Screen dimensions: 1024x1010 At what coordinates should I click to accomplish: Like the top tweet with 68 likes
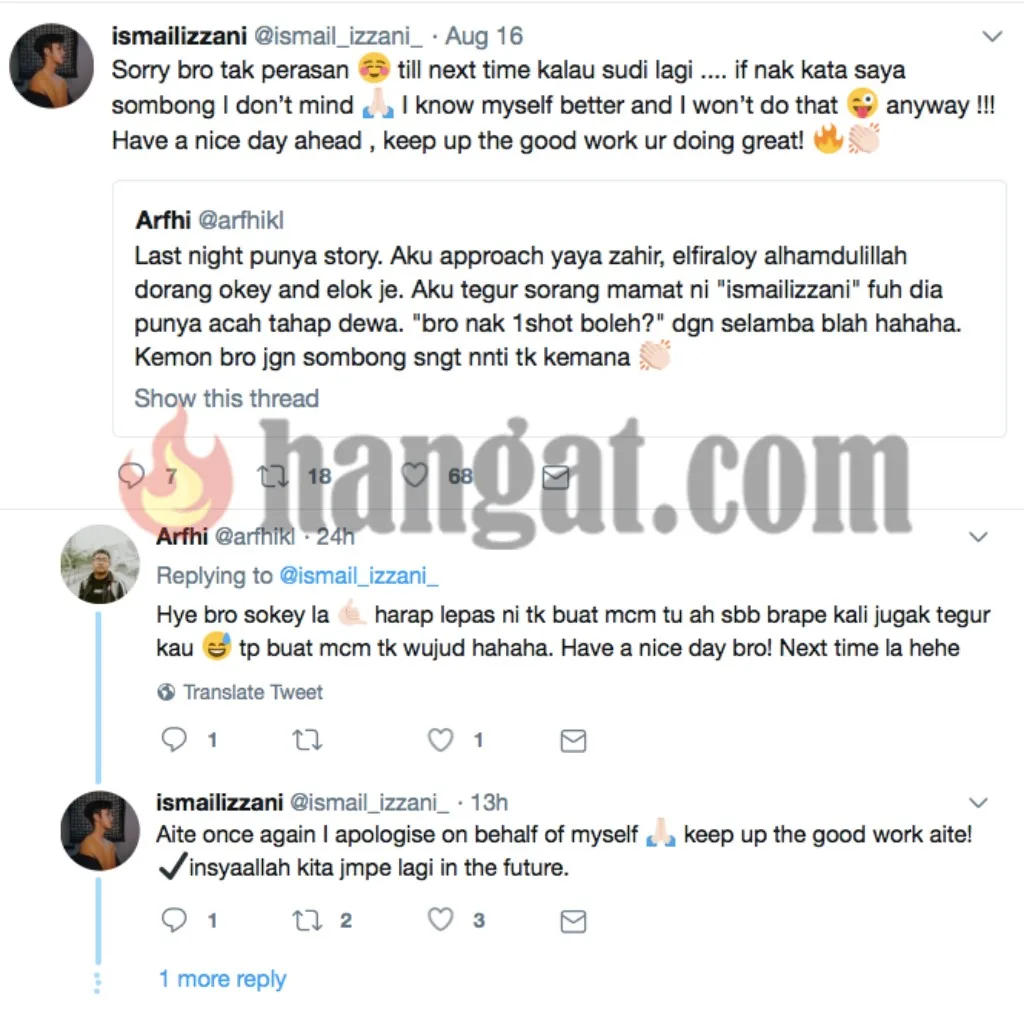(x=414, y=475)
